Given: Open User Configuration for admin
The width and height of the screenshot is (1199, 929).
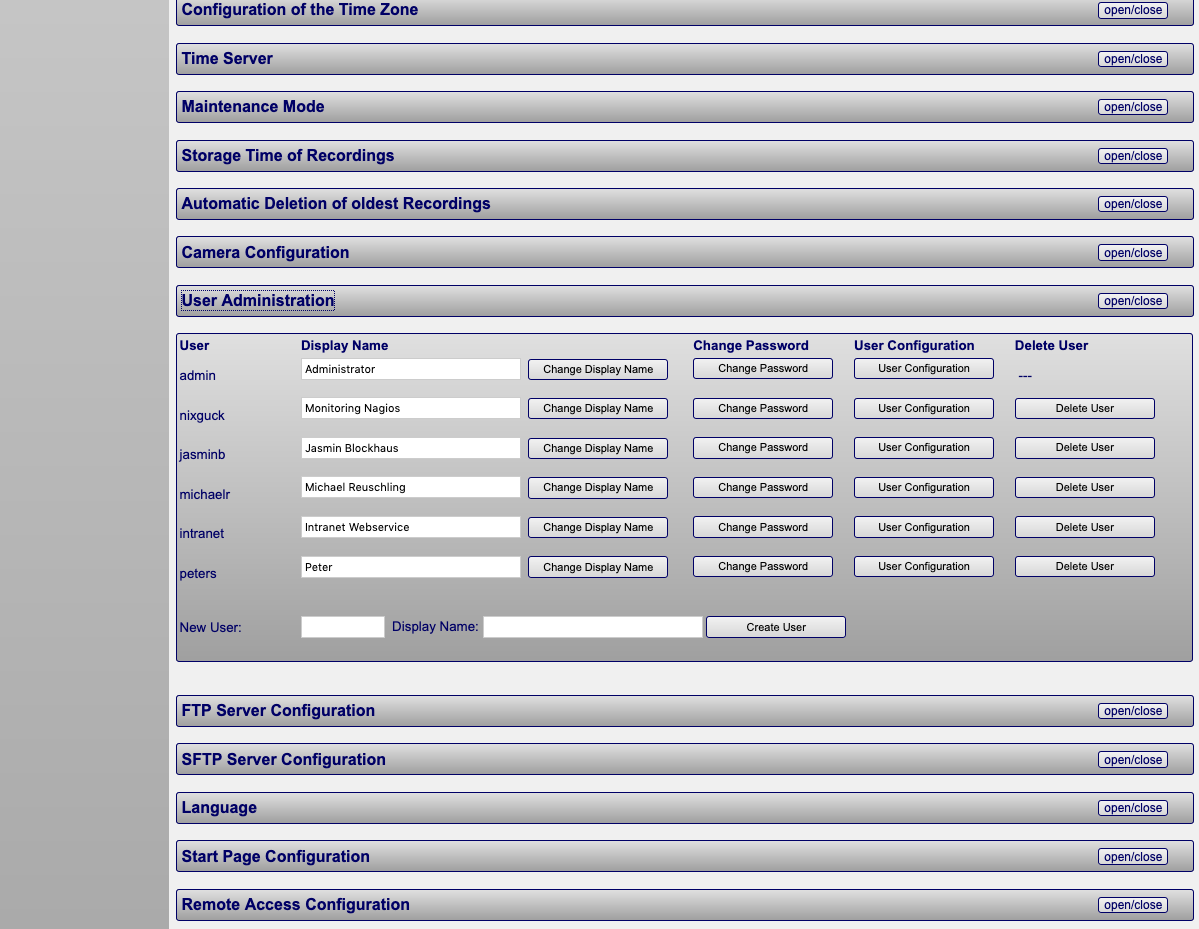Looking at the screenshot, I should click(924, 369).
